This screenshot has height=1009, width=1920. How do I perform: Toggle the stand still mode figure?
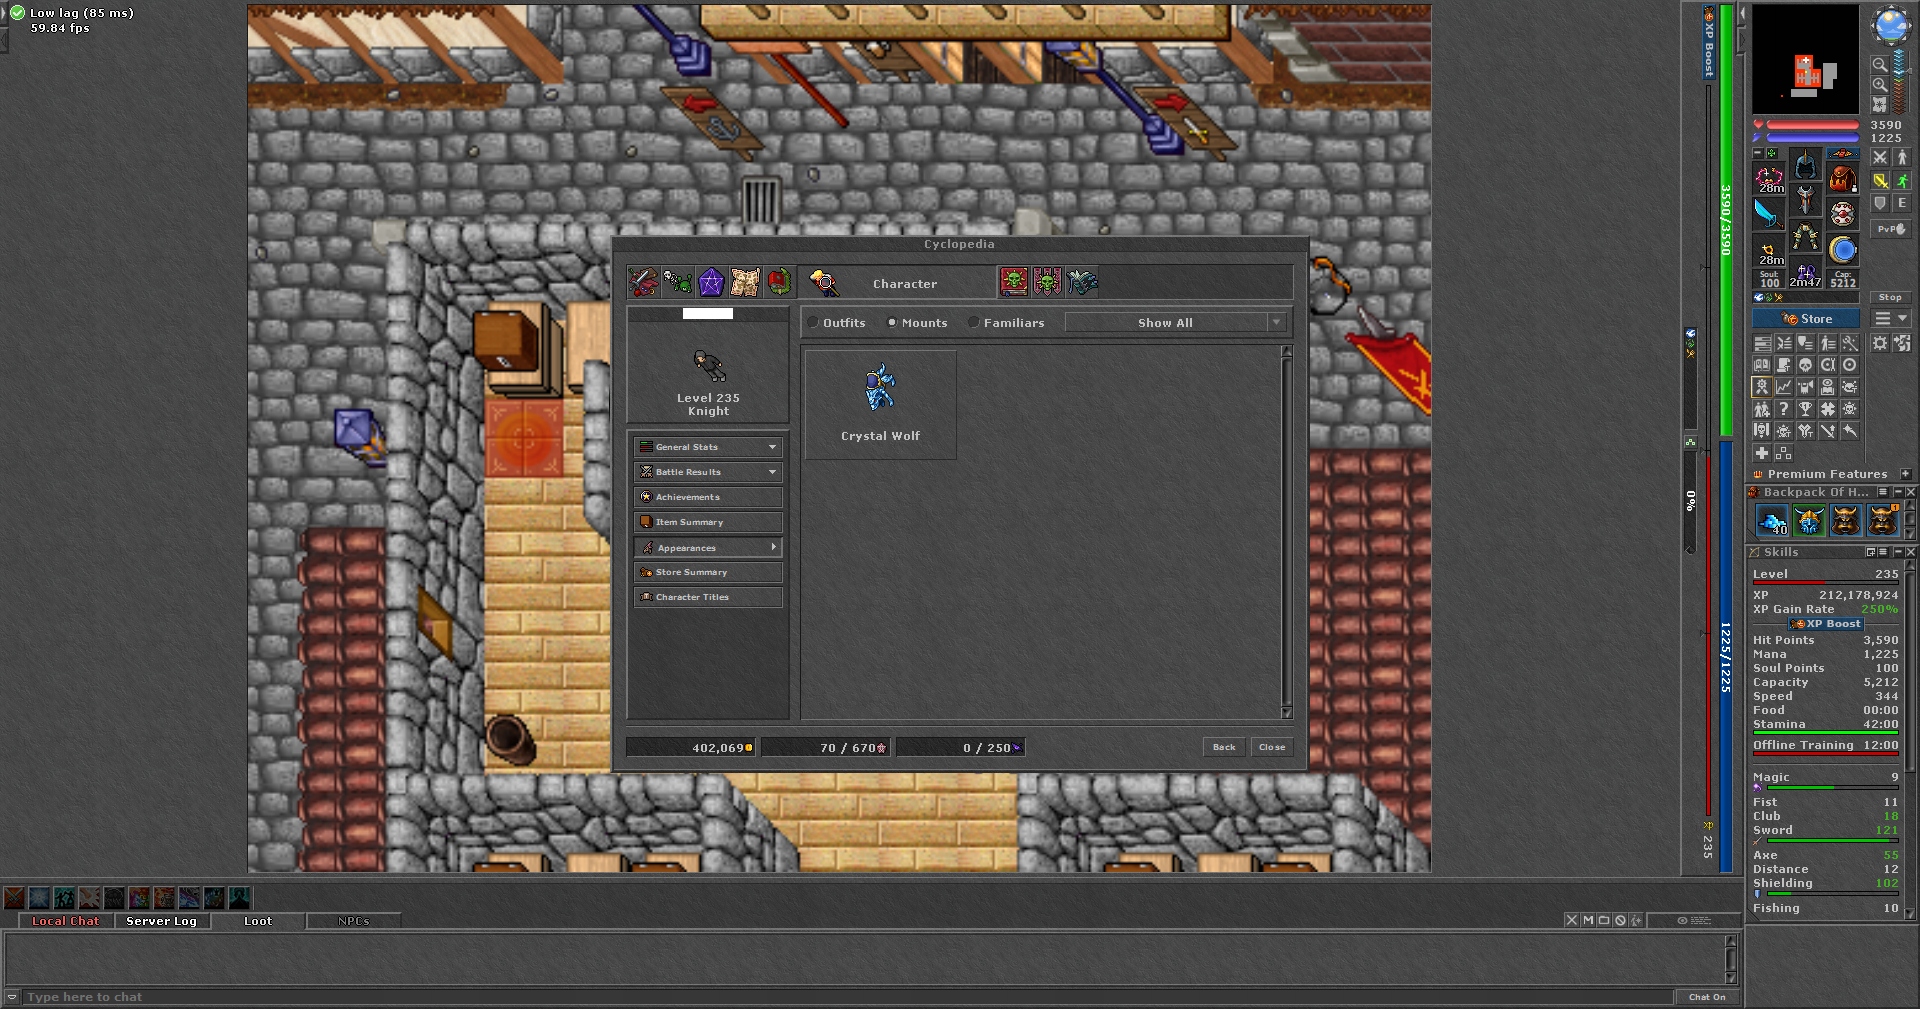1902,158
